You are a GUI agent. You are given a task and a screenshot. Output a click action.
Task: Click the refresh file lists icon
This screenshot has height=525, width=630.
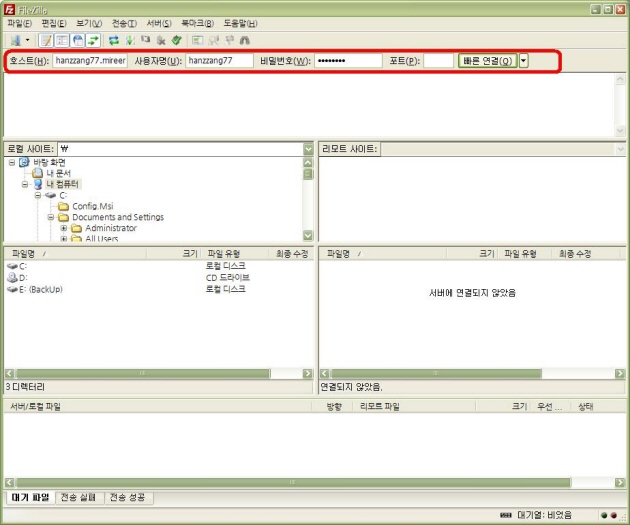click(x=114, y=40)
